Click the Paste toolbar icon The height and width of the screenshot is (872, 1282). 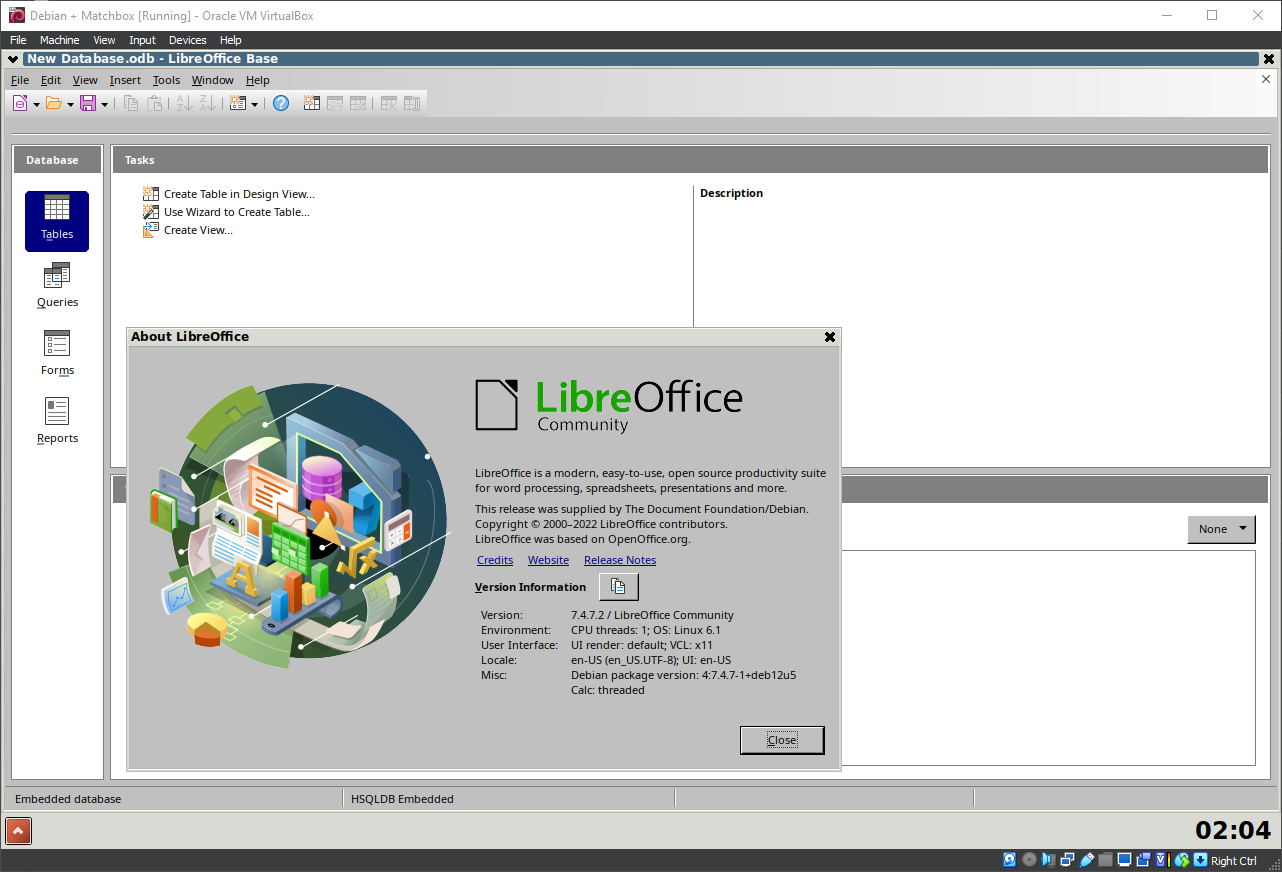coord(155,103)
